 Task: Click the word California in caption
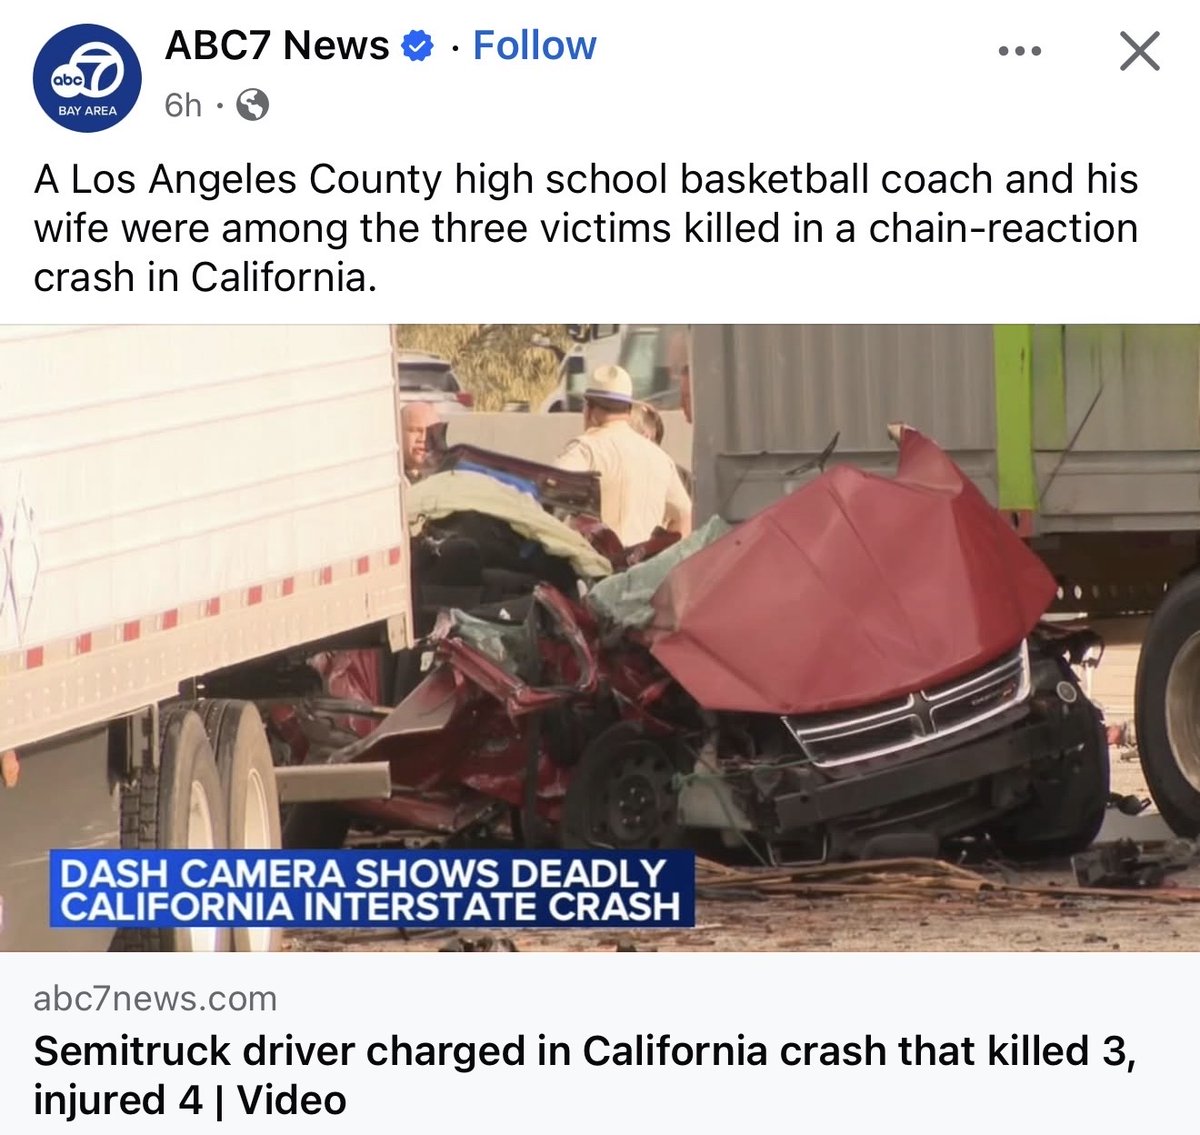282,277
